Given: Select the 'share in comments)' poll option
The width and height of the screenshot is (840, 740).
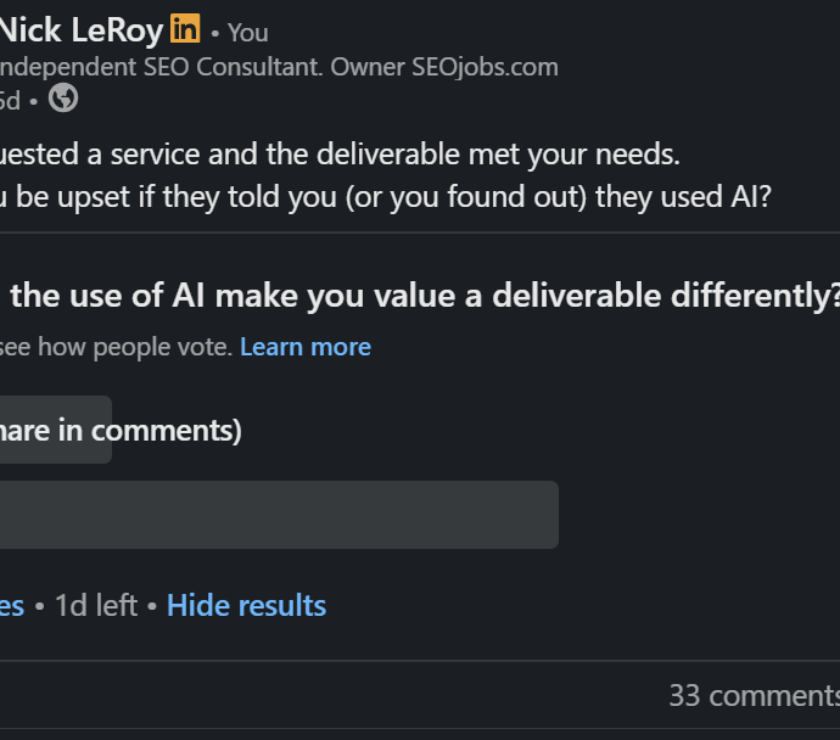Looking at the screenshot, I should click(x=56, y=430).
